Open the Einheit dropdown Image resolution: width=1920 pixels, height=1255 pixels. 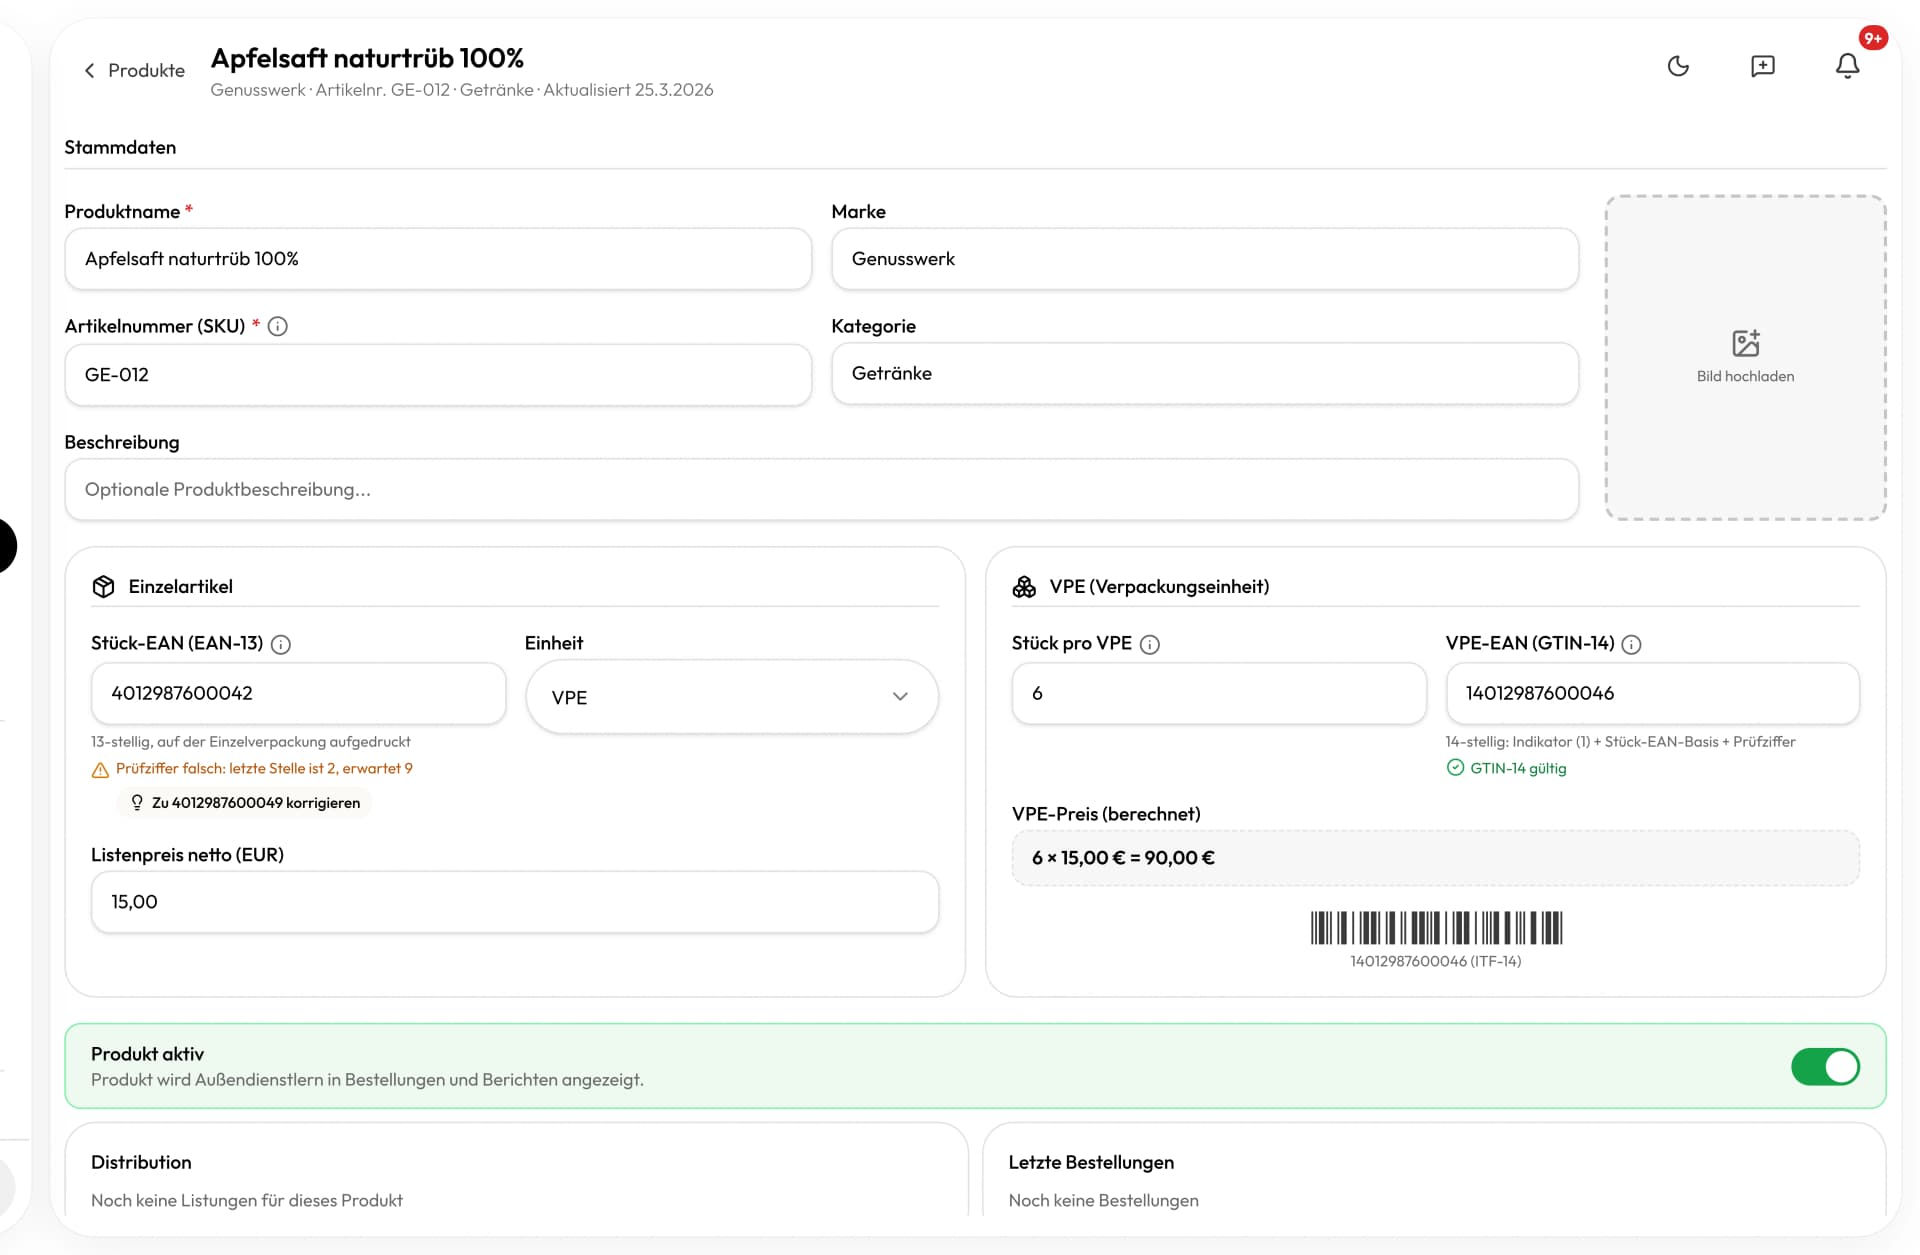click(x=731, y=697)
